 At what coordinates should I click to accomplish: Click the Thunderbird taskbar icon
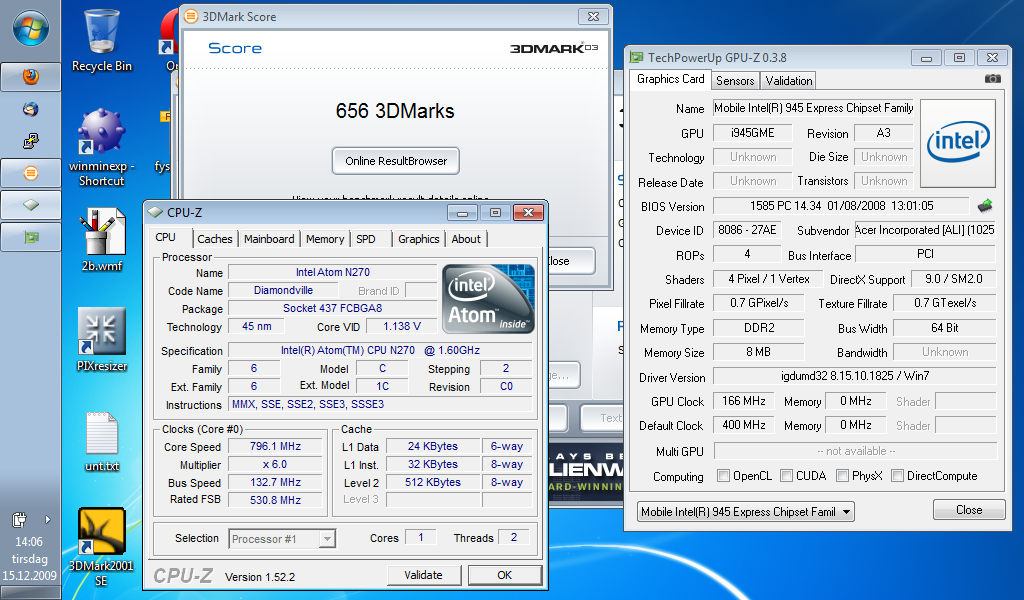coord(30,109)
